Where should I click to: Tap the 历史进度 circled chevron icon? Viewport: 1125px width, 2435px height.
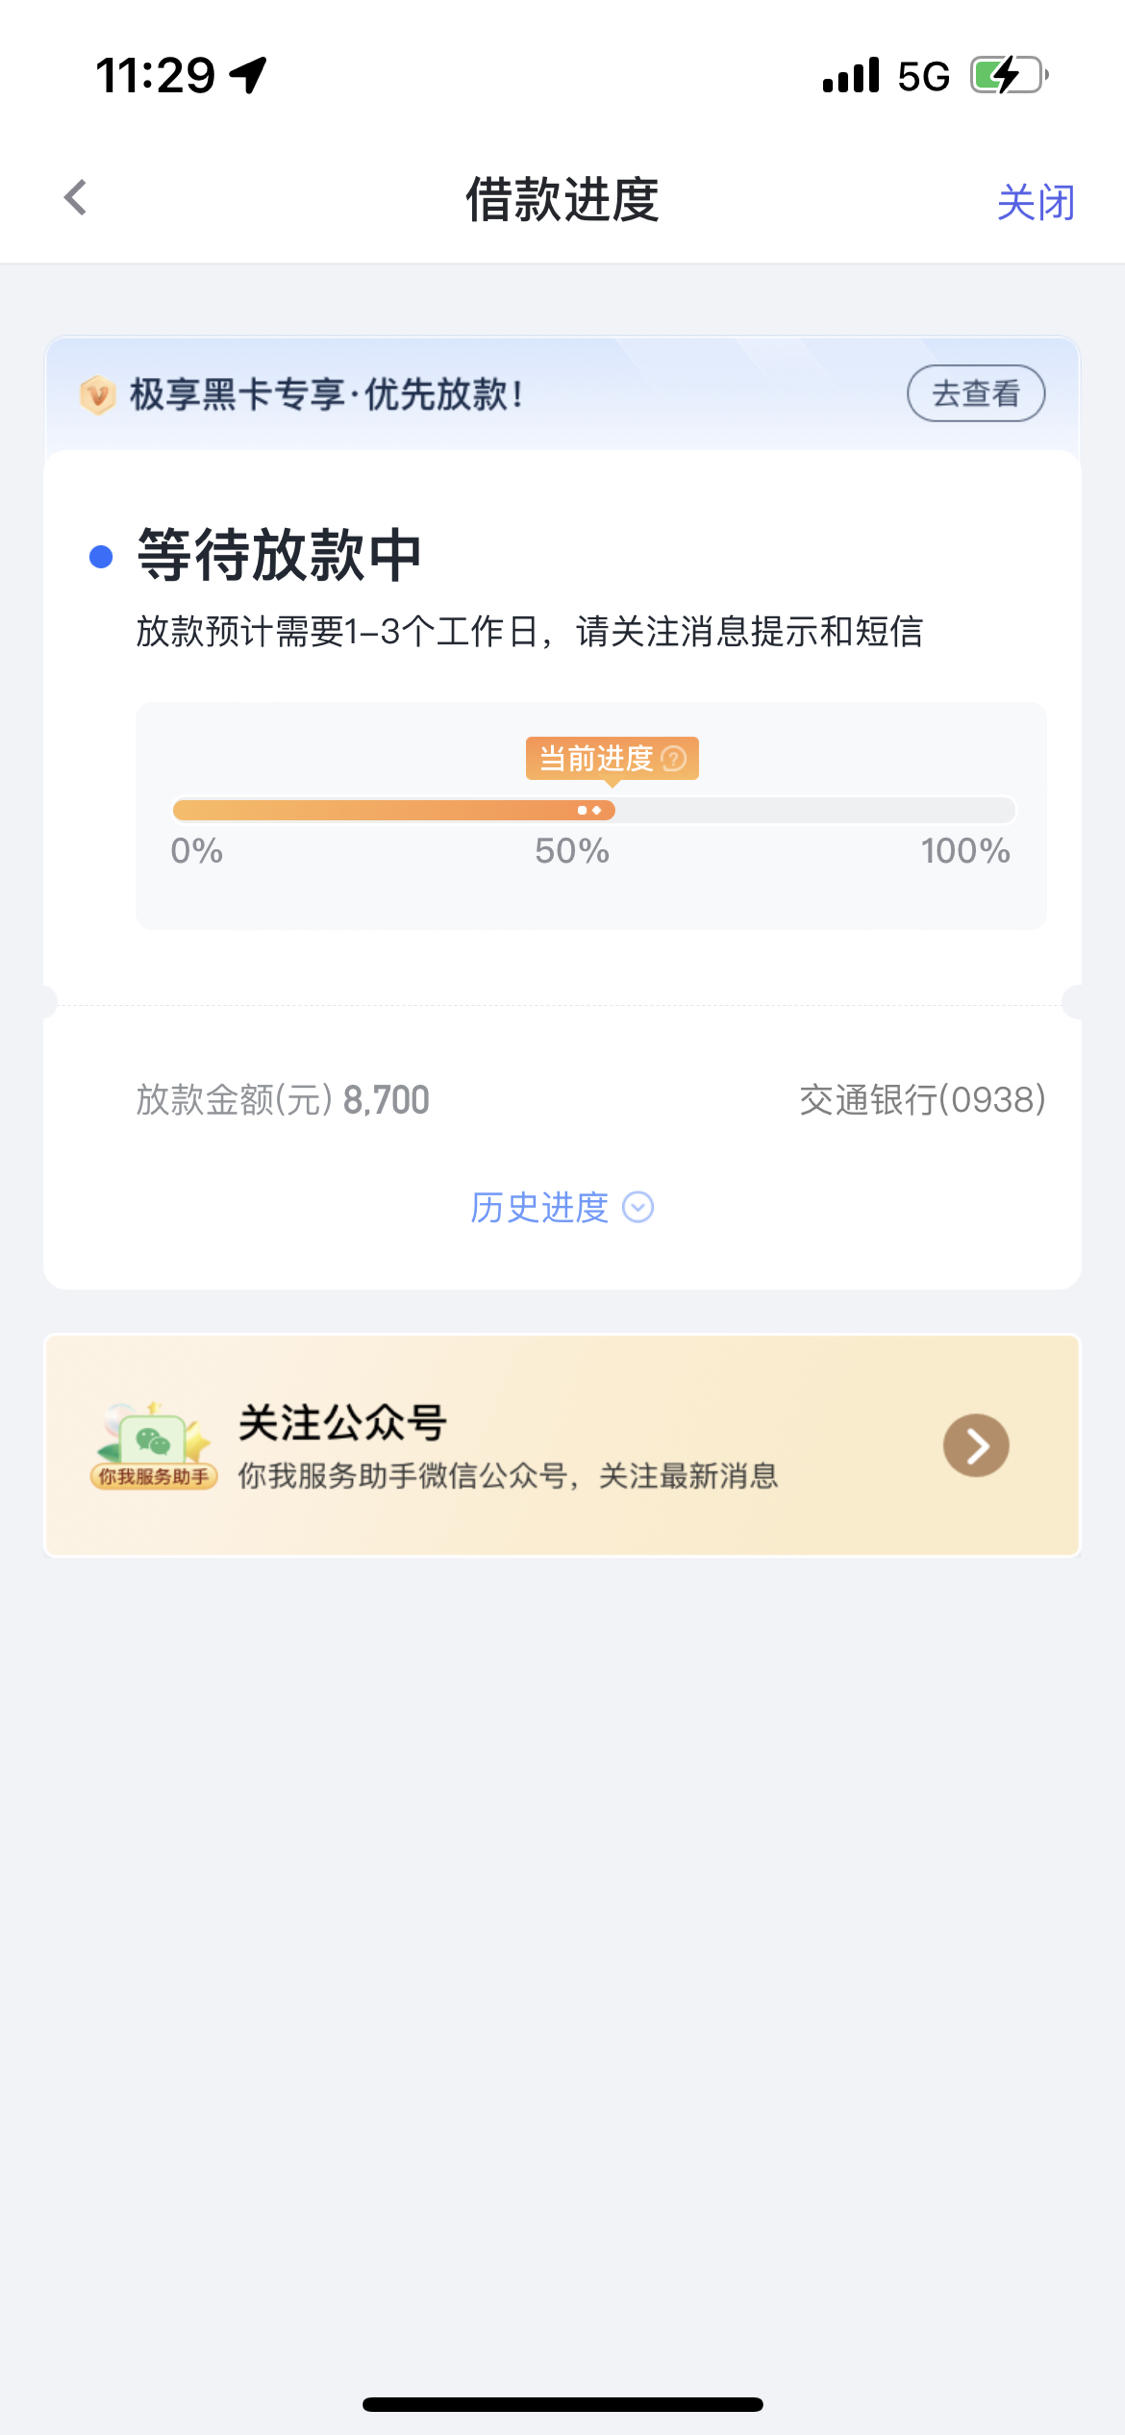coord(638,1207)
